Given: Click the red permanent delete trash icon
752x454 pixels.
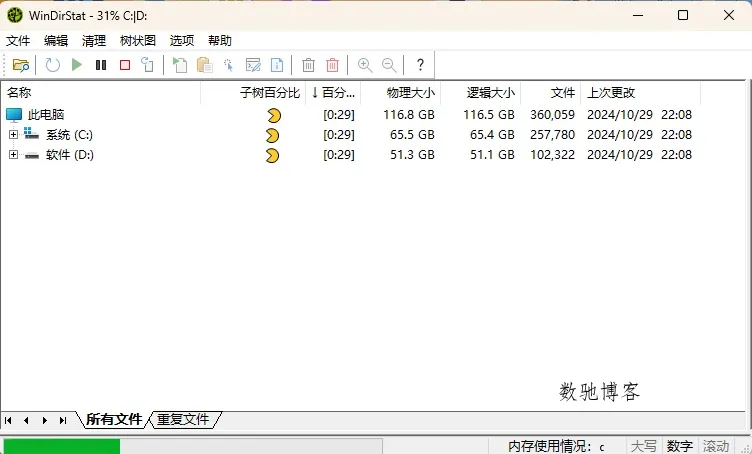Looking at the screenshot, I should coord(332,65).
